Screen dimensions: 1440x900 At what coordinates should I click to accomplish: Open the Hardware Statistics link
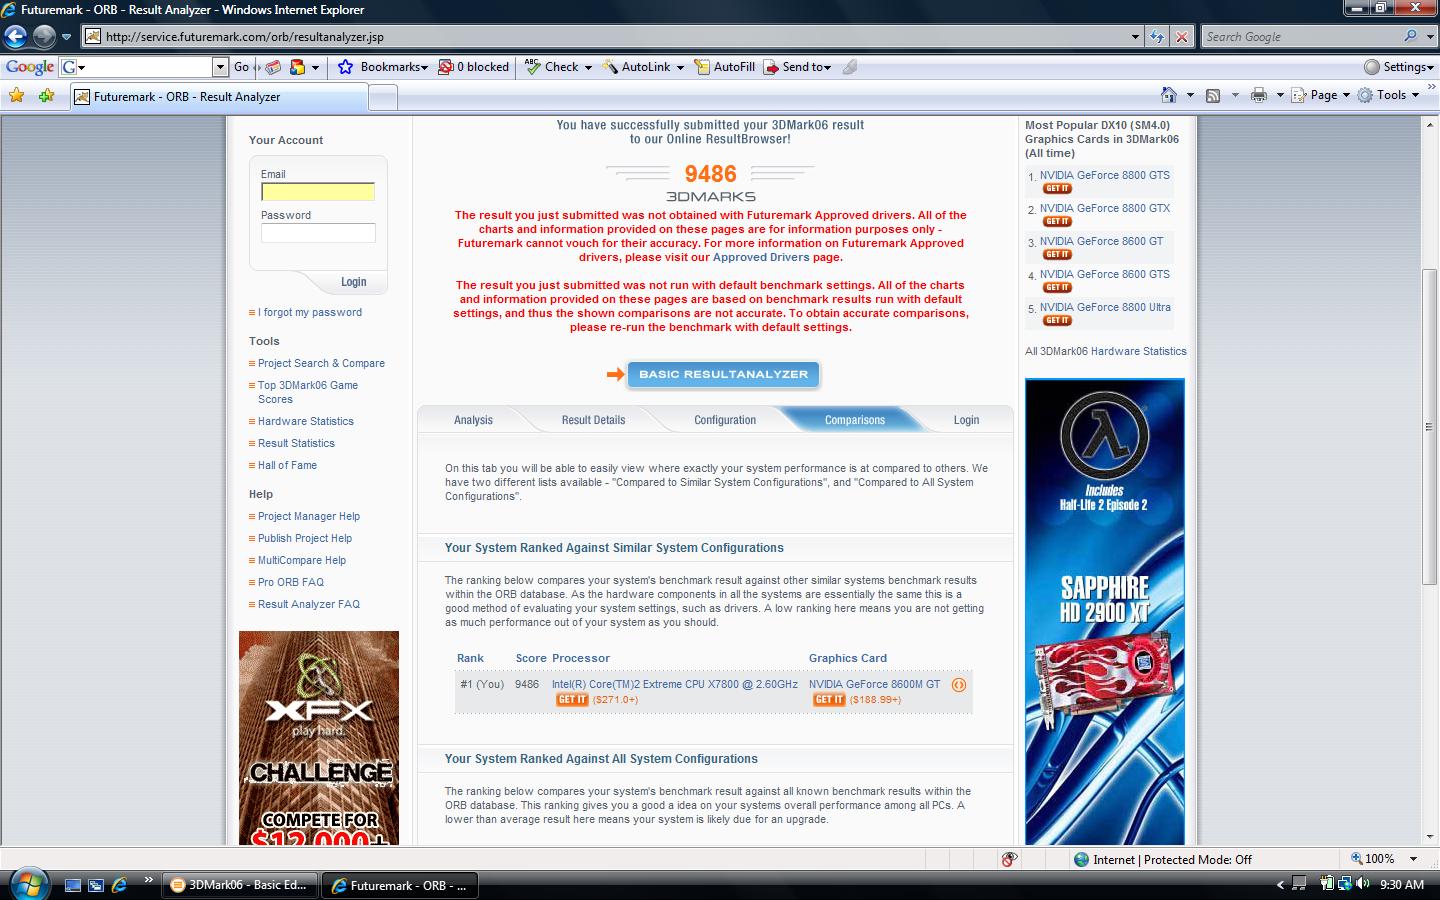click(x=306, y=421)
